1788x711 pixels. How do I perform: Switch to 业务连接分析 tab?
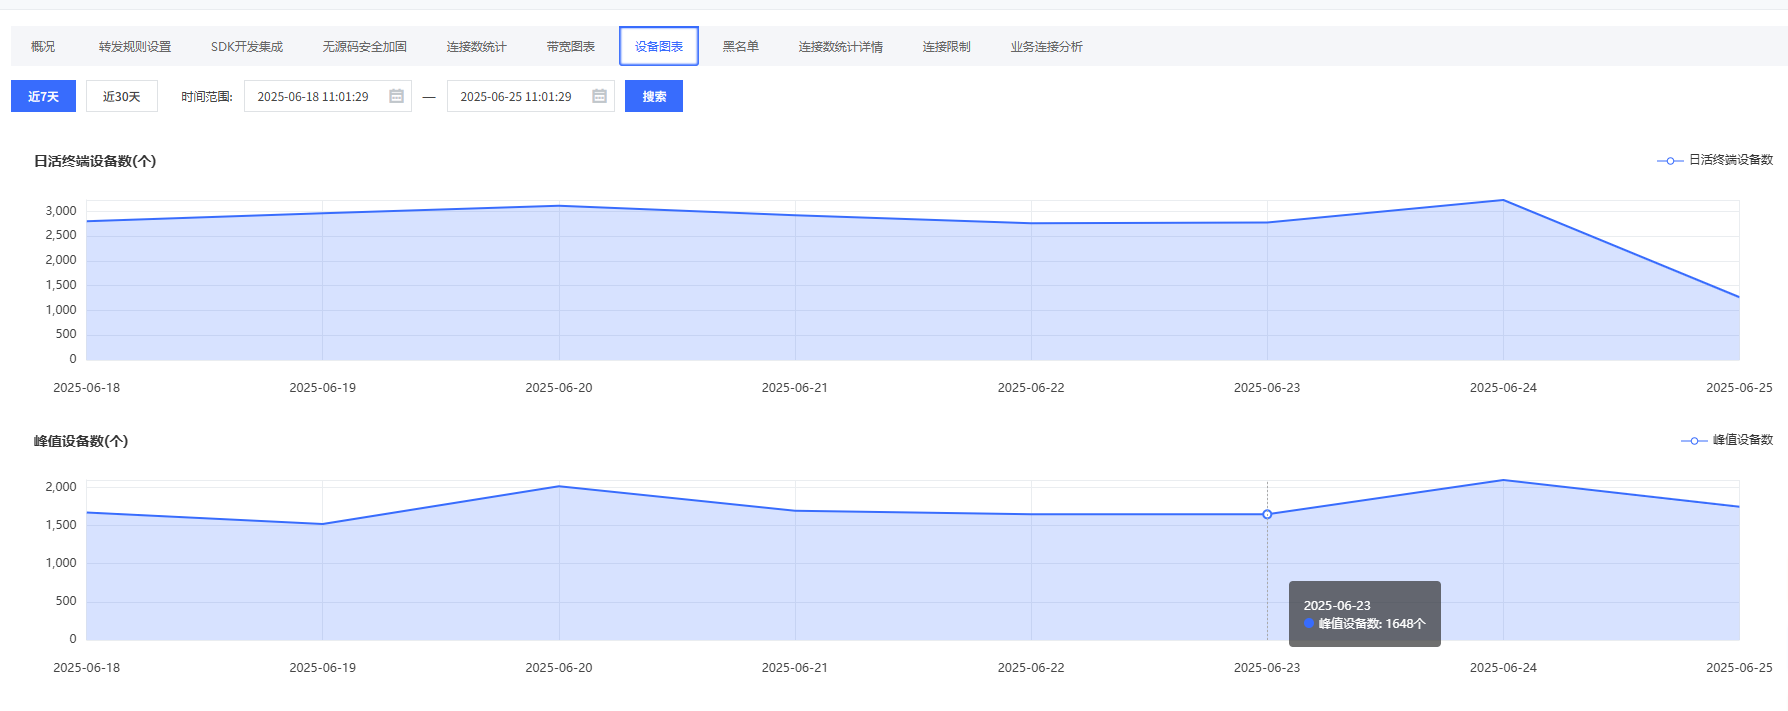(1046, 47)
